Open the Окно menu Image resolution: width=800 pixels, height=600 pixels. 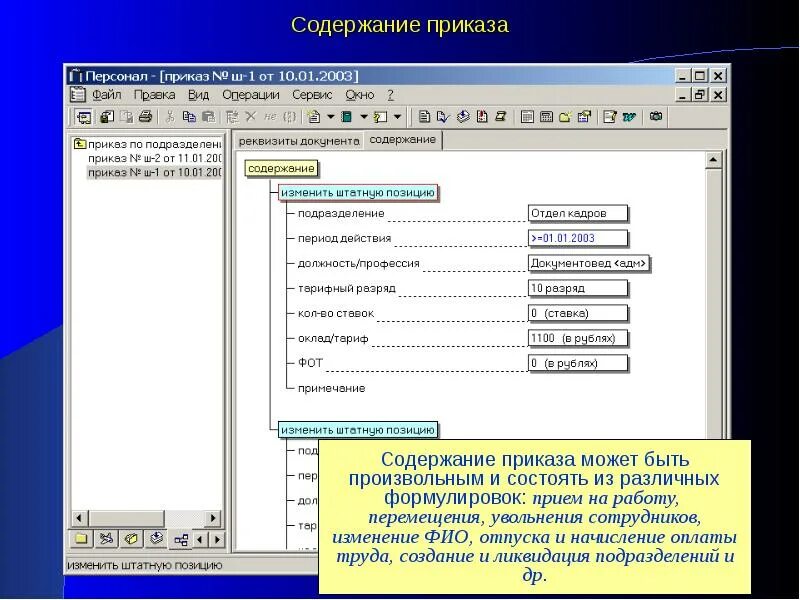[x=359, y=95]
